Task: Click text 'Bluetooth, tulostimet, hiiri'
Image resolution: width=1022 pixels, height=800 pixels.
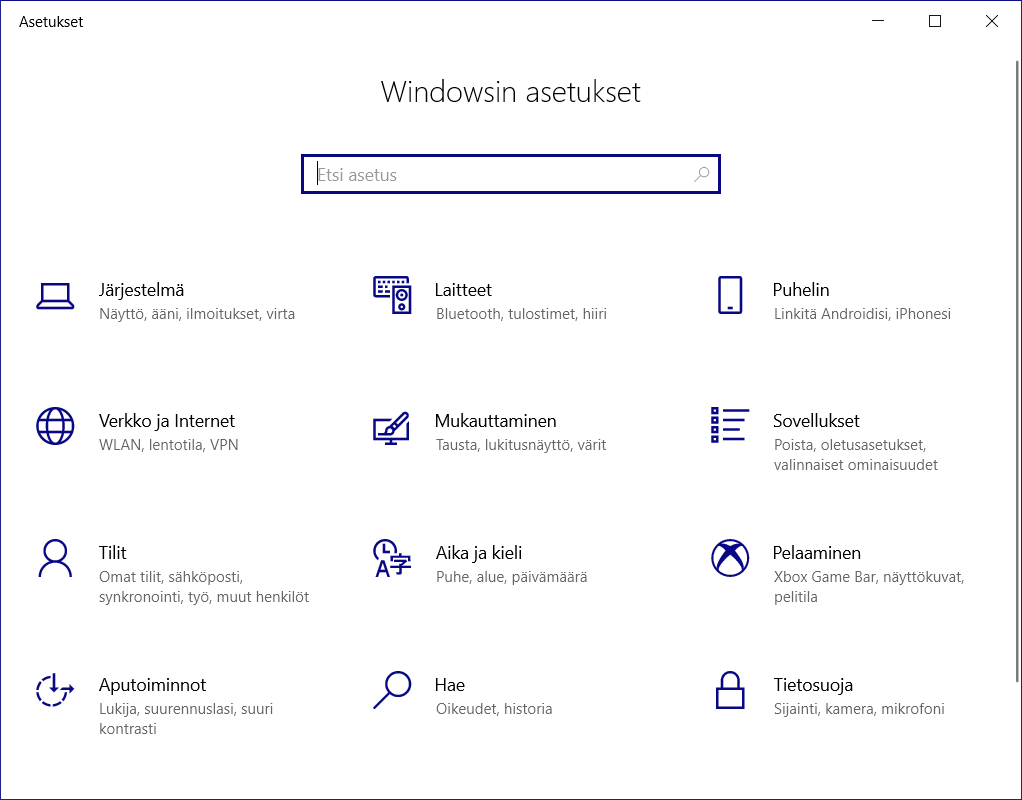Action: tap(521, 314)
